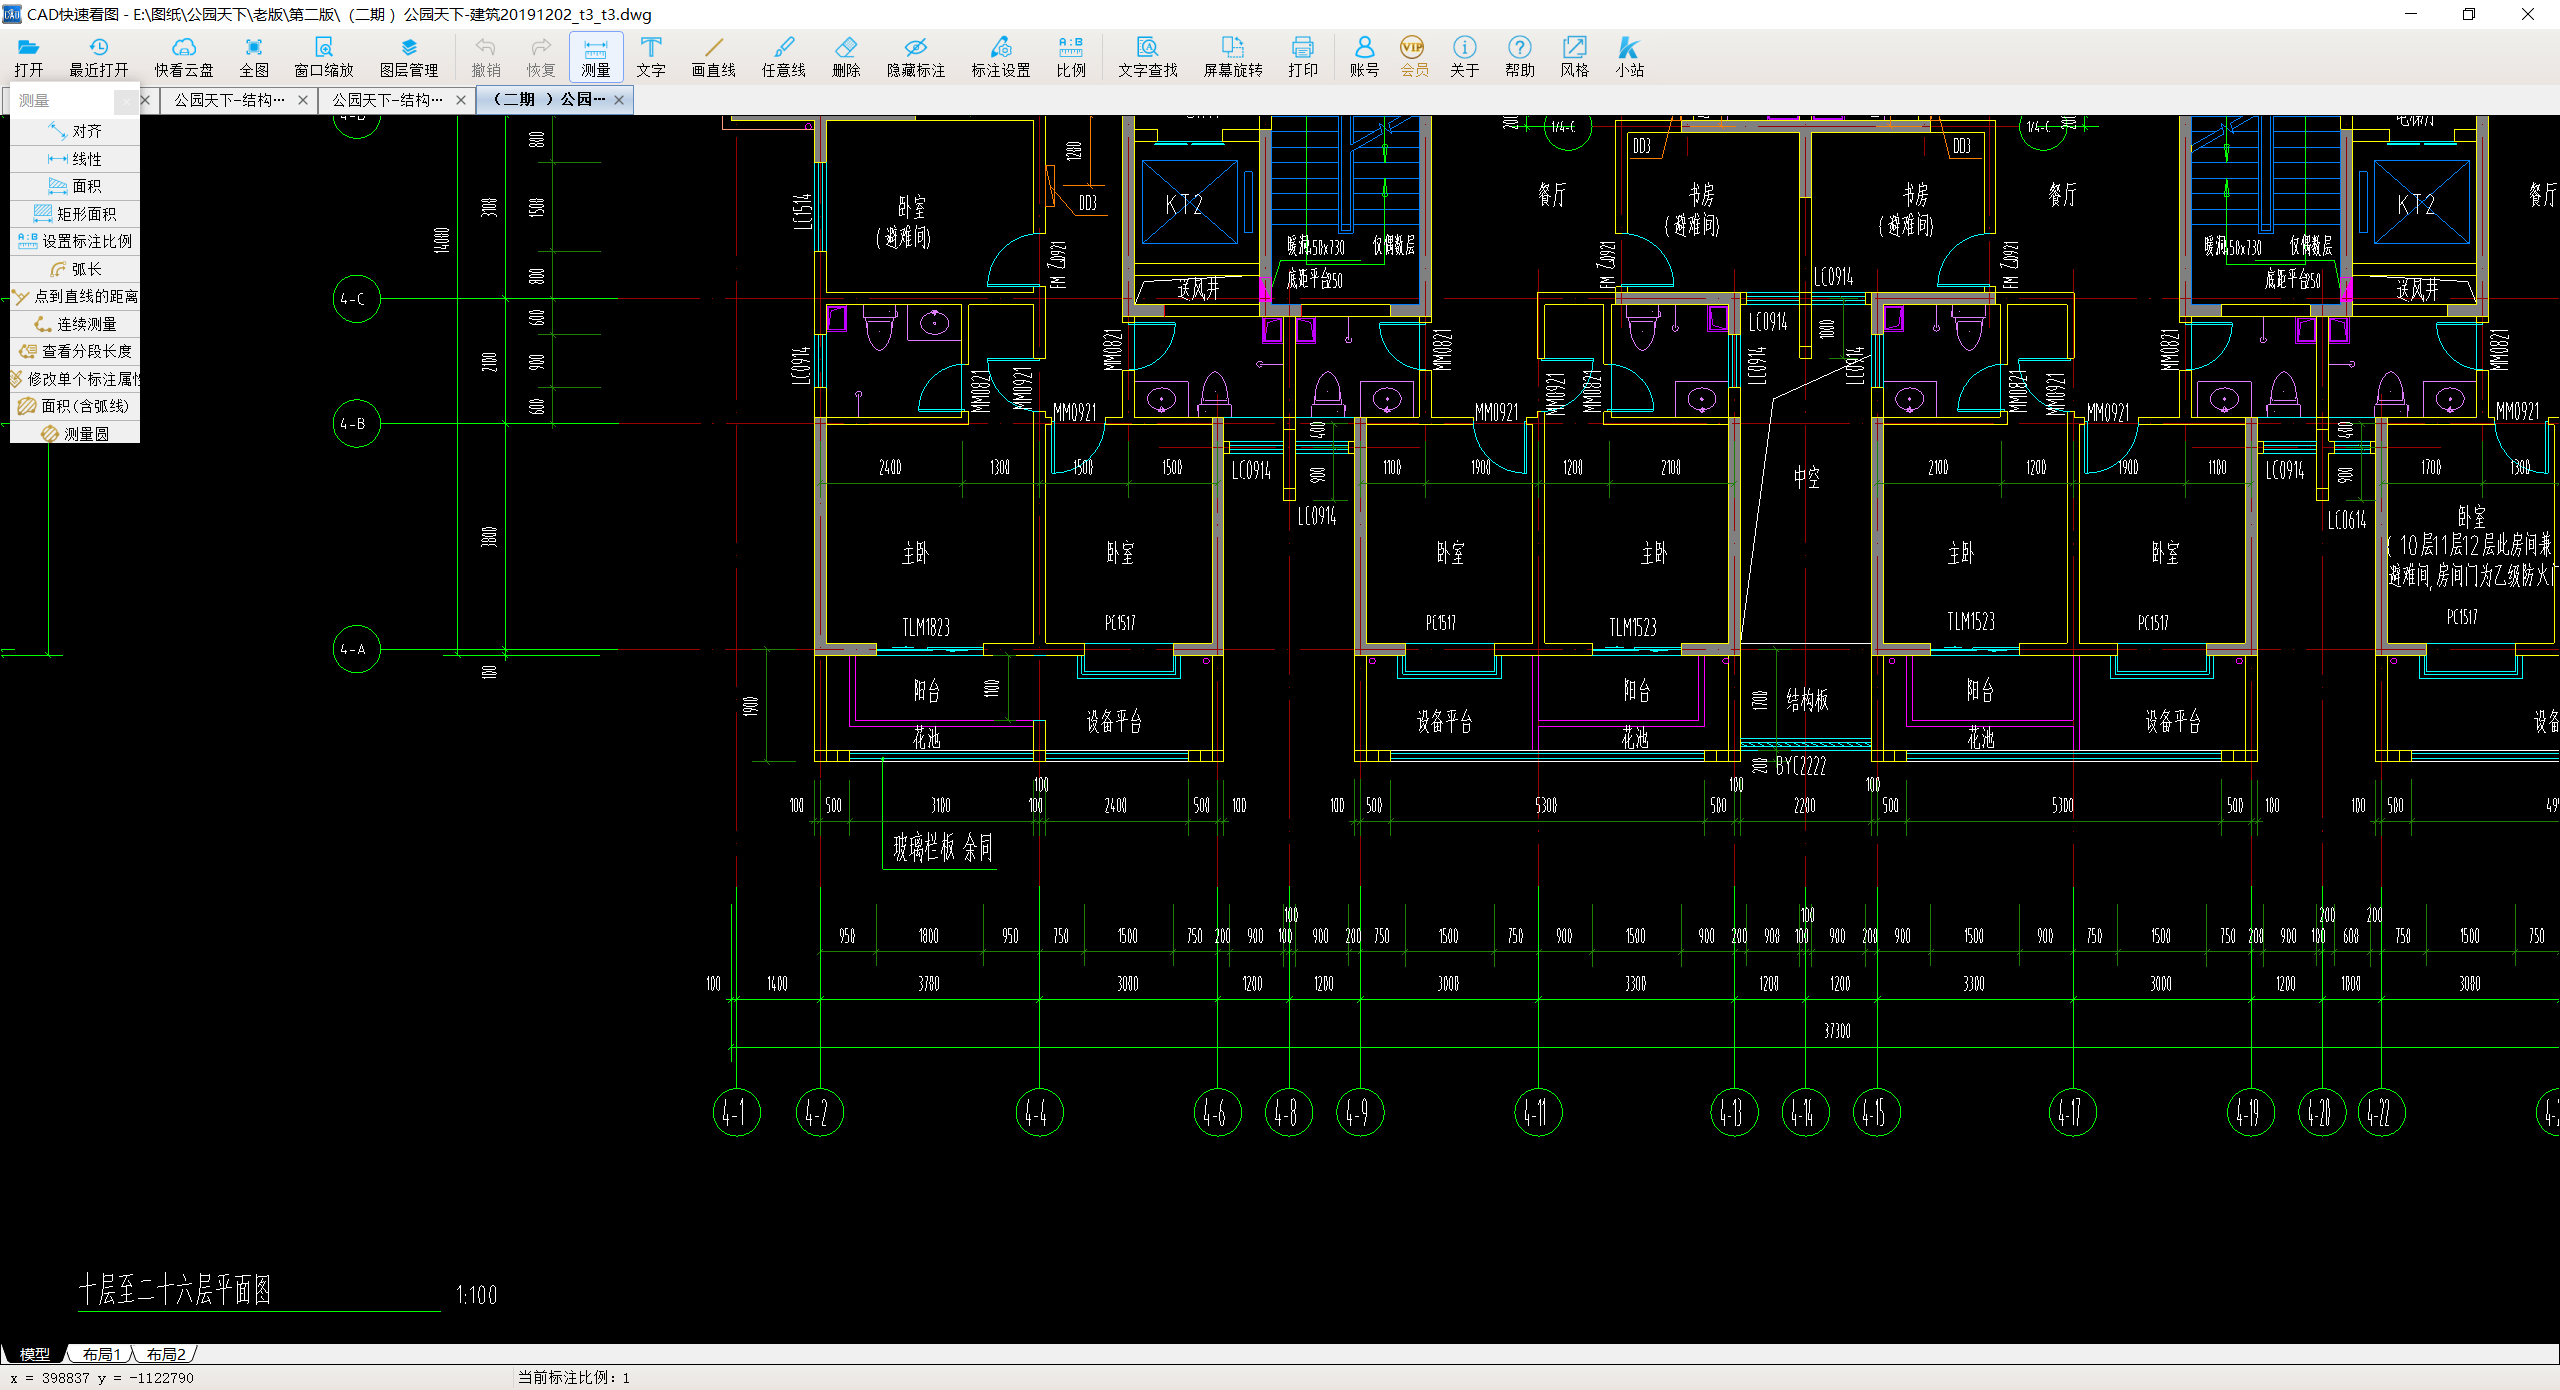Choose 设置标注比例 option
This screenshot has height=1390, width=2560.
pos(75,241)
